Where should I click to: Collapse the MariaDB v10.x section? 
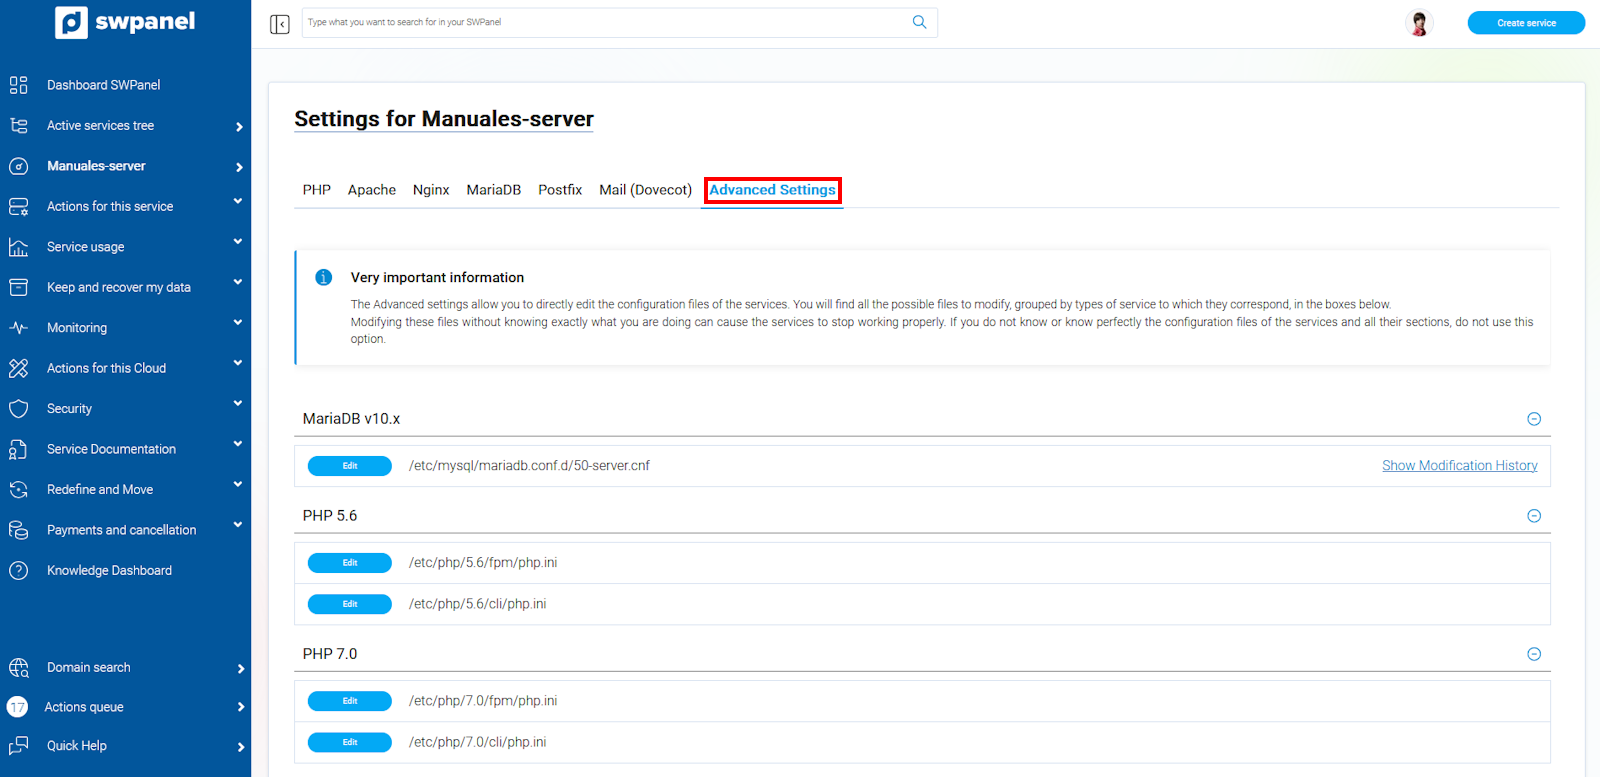click(1534, 419)
